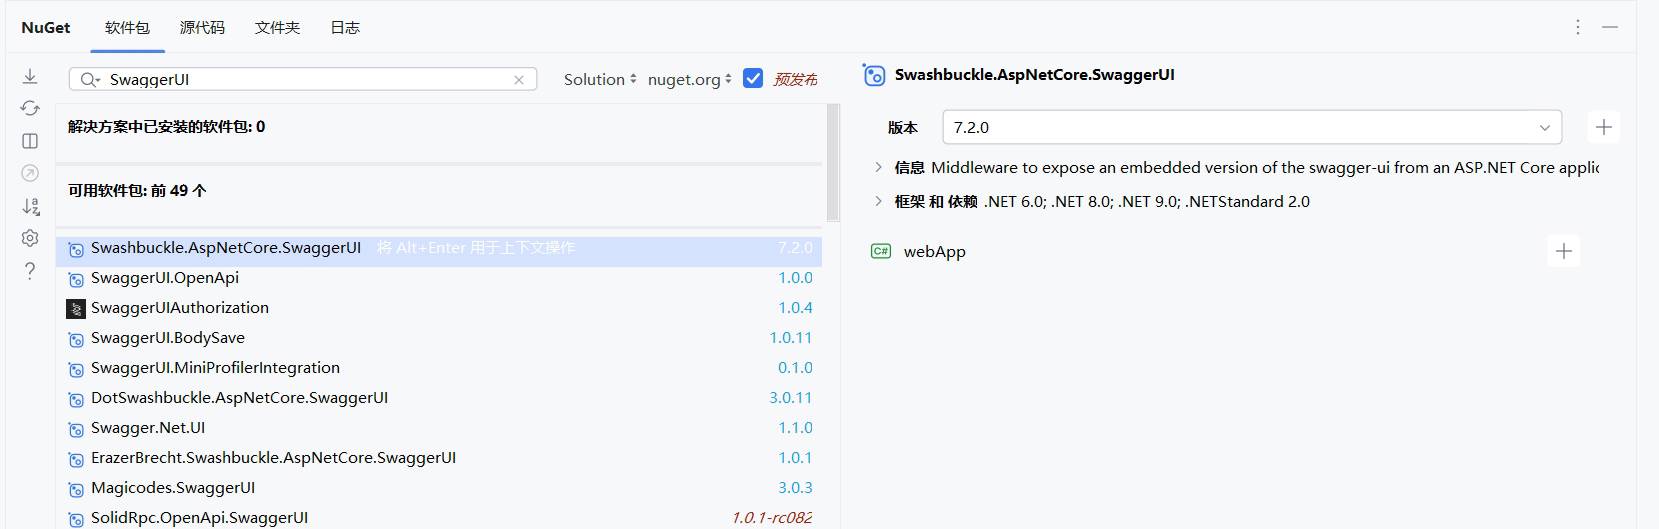Click the SwaggerUI.OpenApi package icon
The height and width of the screenshot is (529, 1659).
point(76,279)
